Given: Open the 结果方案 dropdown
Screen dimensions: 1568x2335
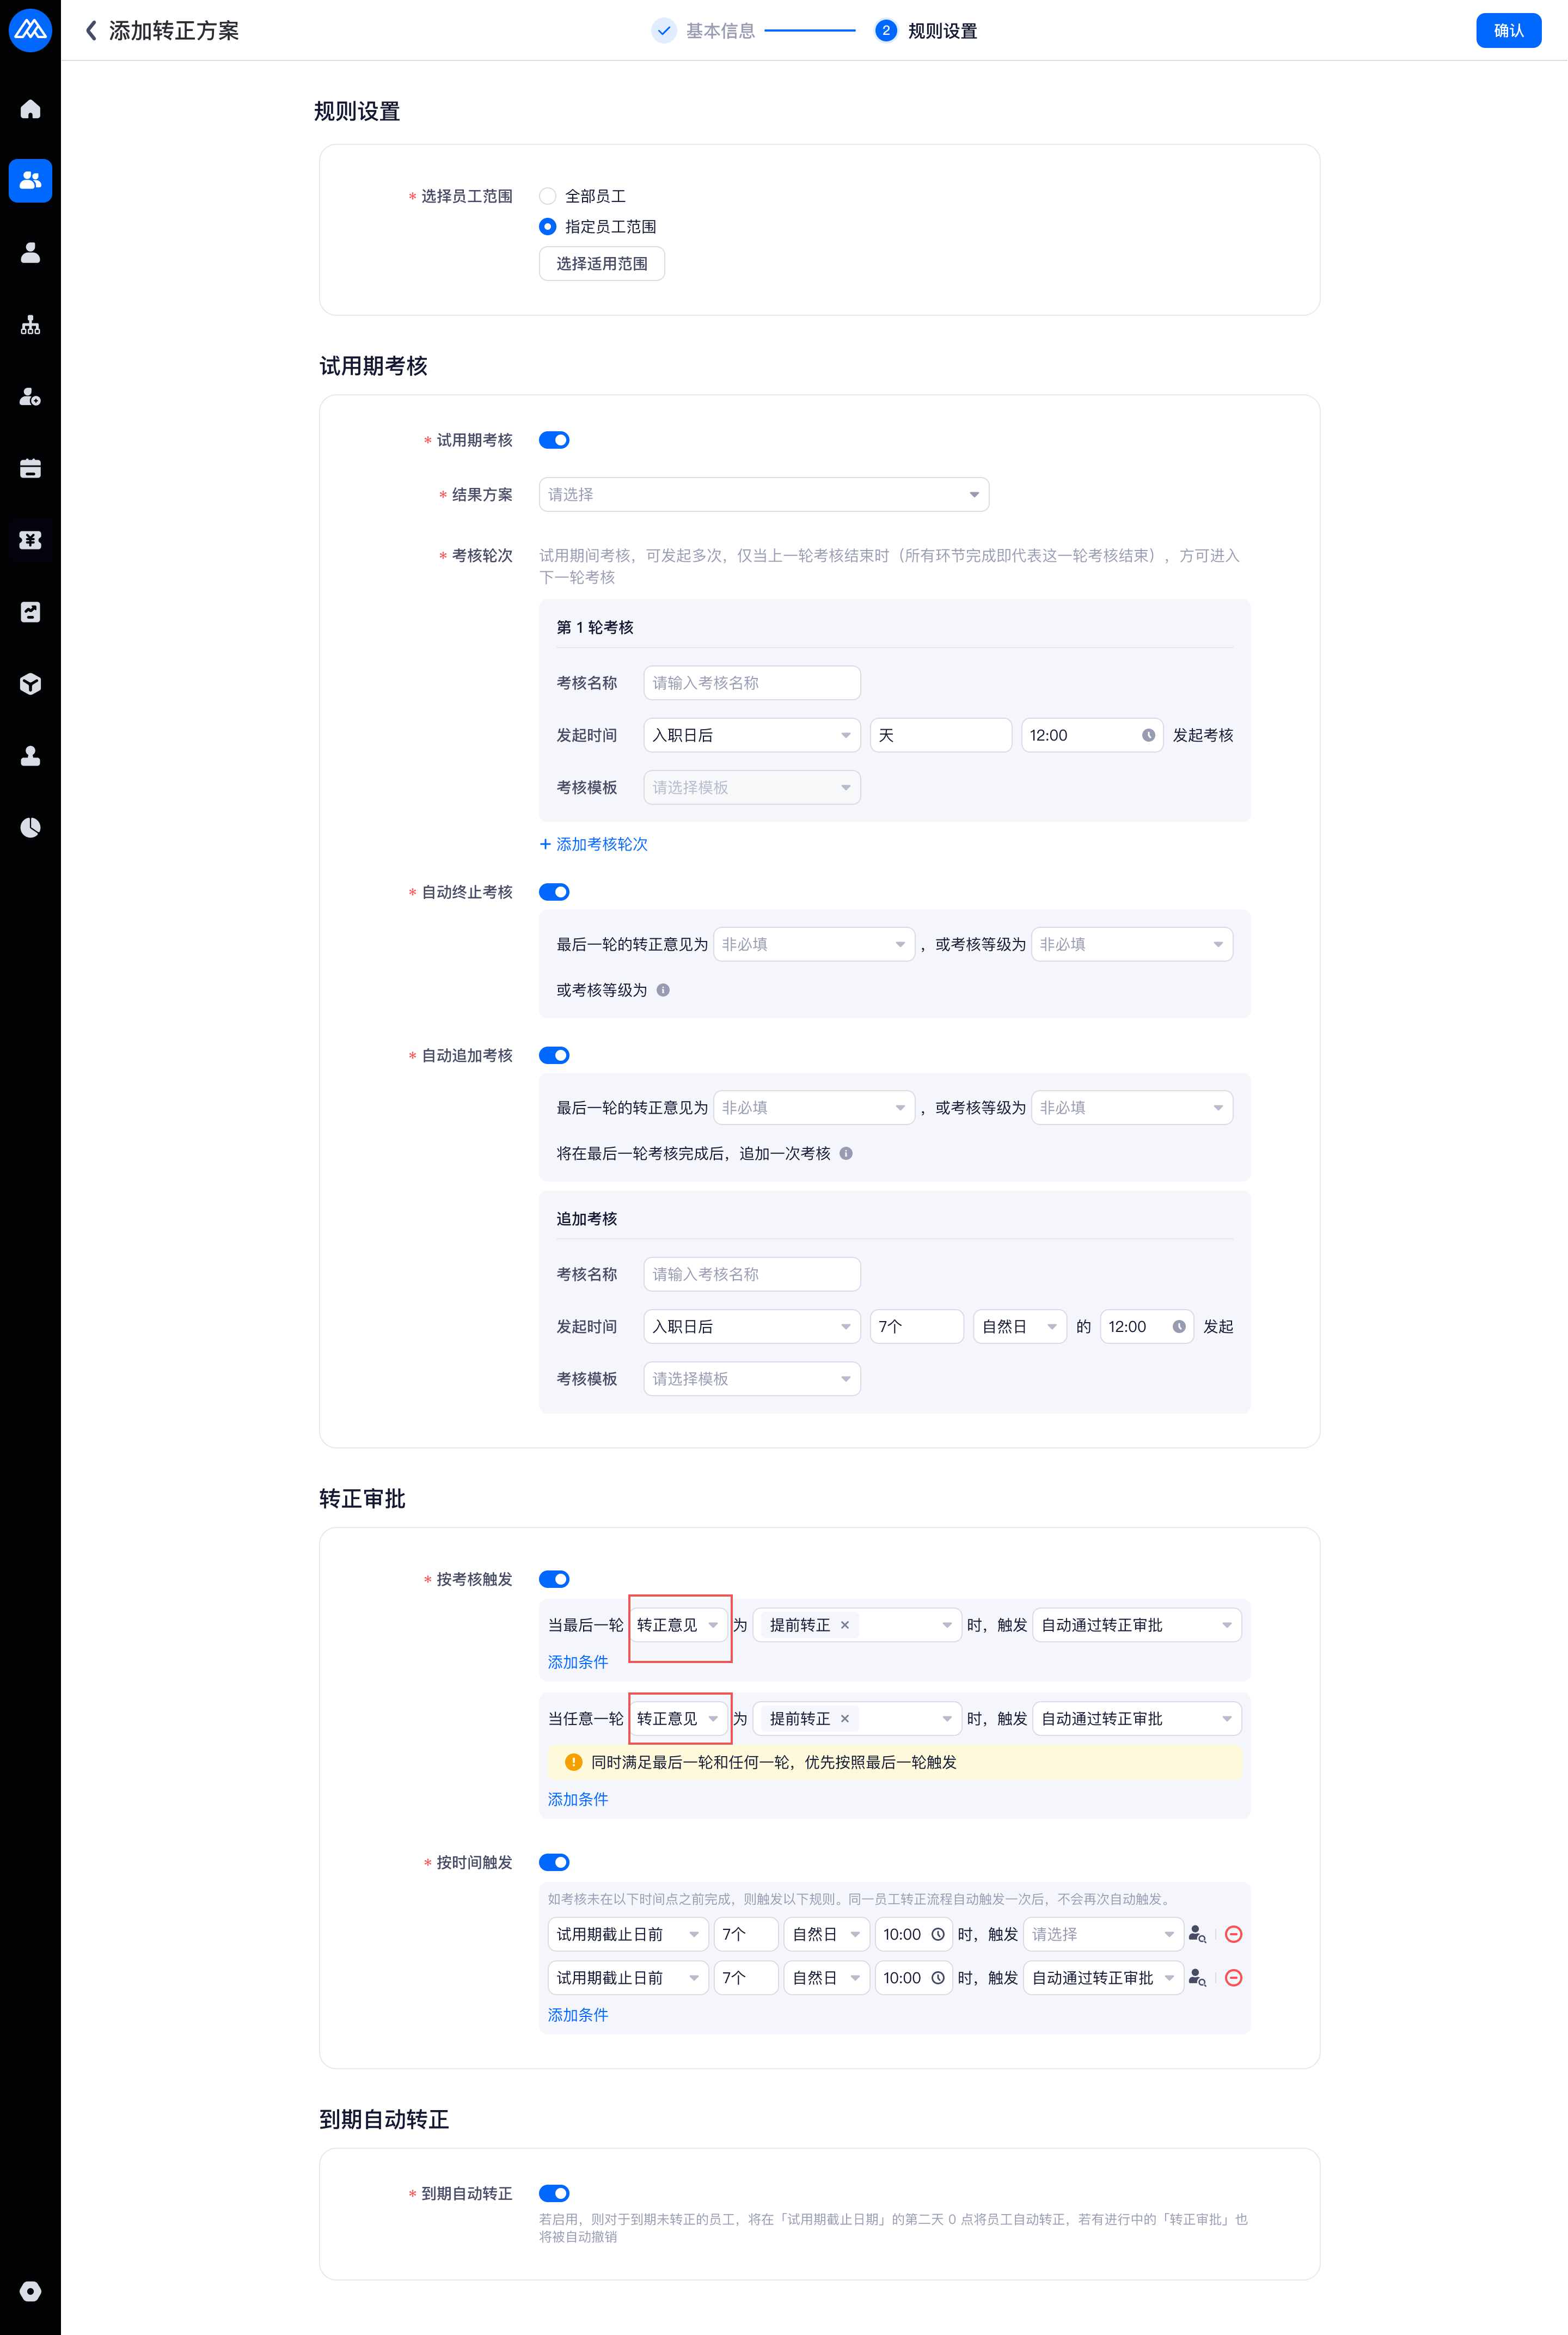Looking at the screenshot, I should (x=764, y=494).
